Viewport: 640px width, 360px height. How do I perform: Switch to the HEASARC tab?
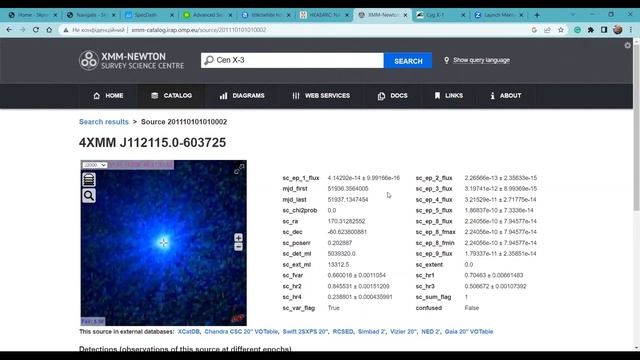pyautogui.click(x=324, y=15)
